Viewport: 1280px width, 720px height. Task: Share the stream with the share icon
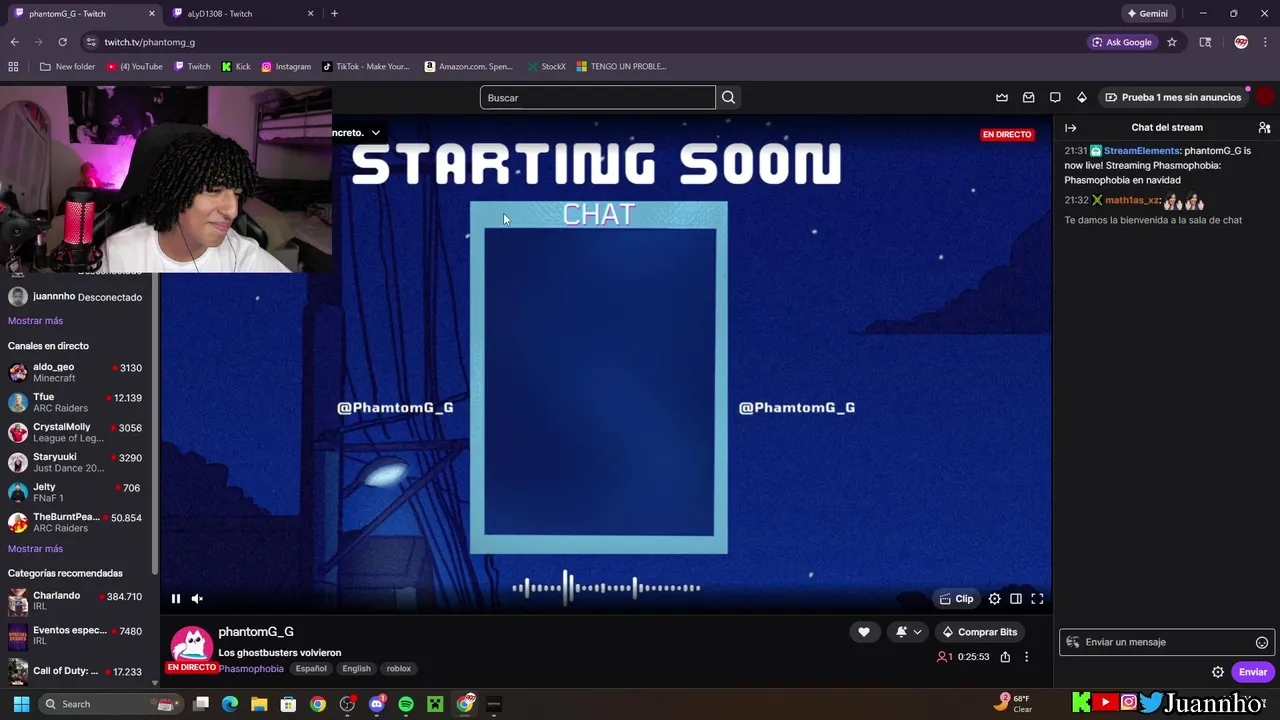[x=1005, y=657]
